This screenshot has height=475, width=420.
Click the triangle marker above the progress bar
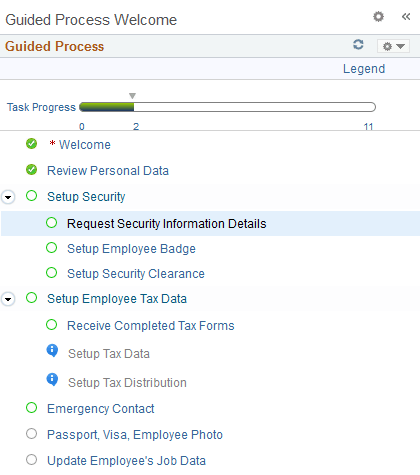[x=132, y=96]
